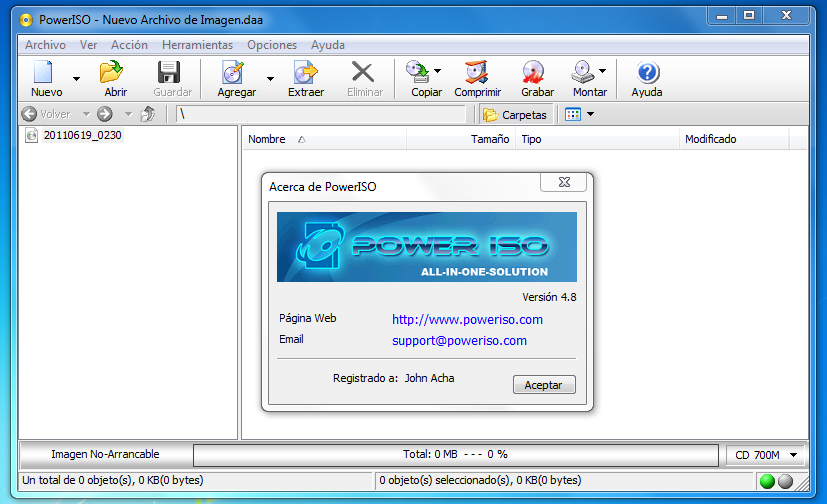Toggle the Carpetas folder pane button
Image resolution: width=827 pixels, height=504 pixels.
coord(516,114)
